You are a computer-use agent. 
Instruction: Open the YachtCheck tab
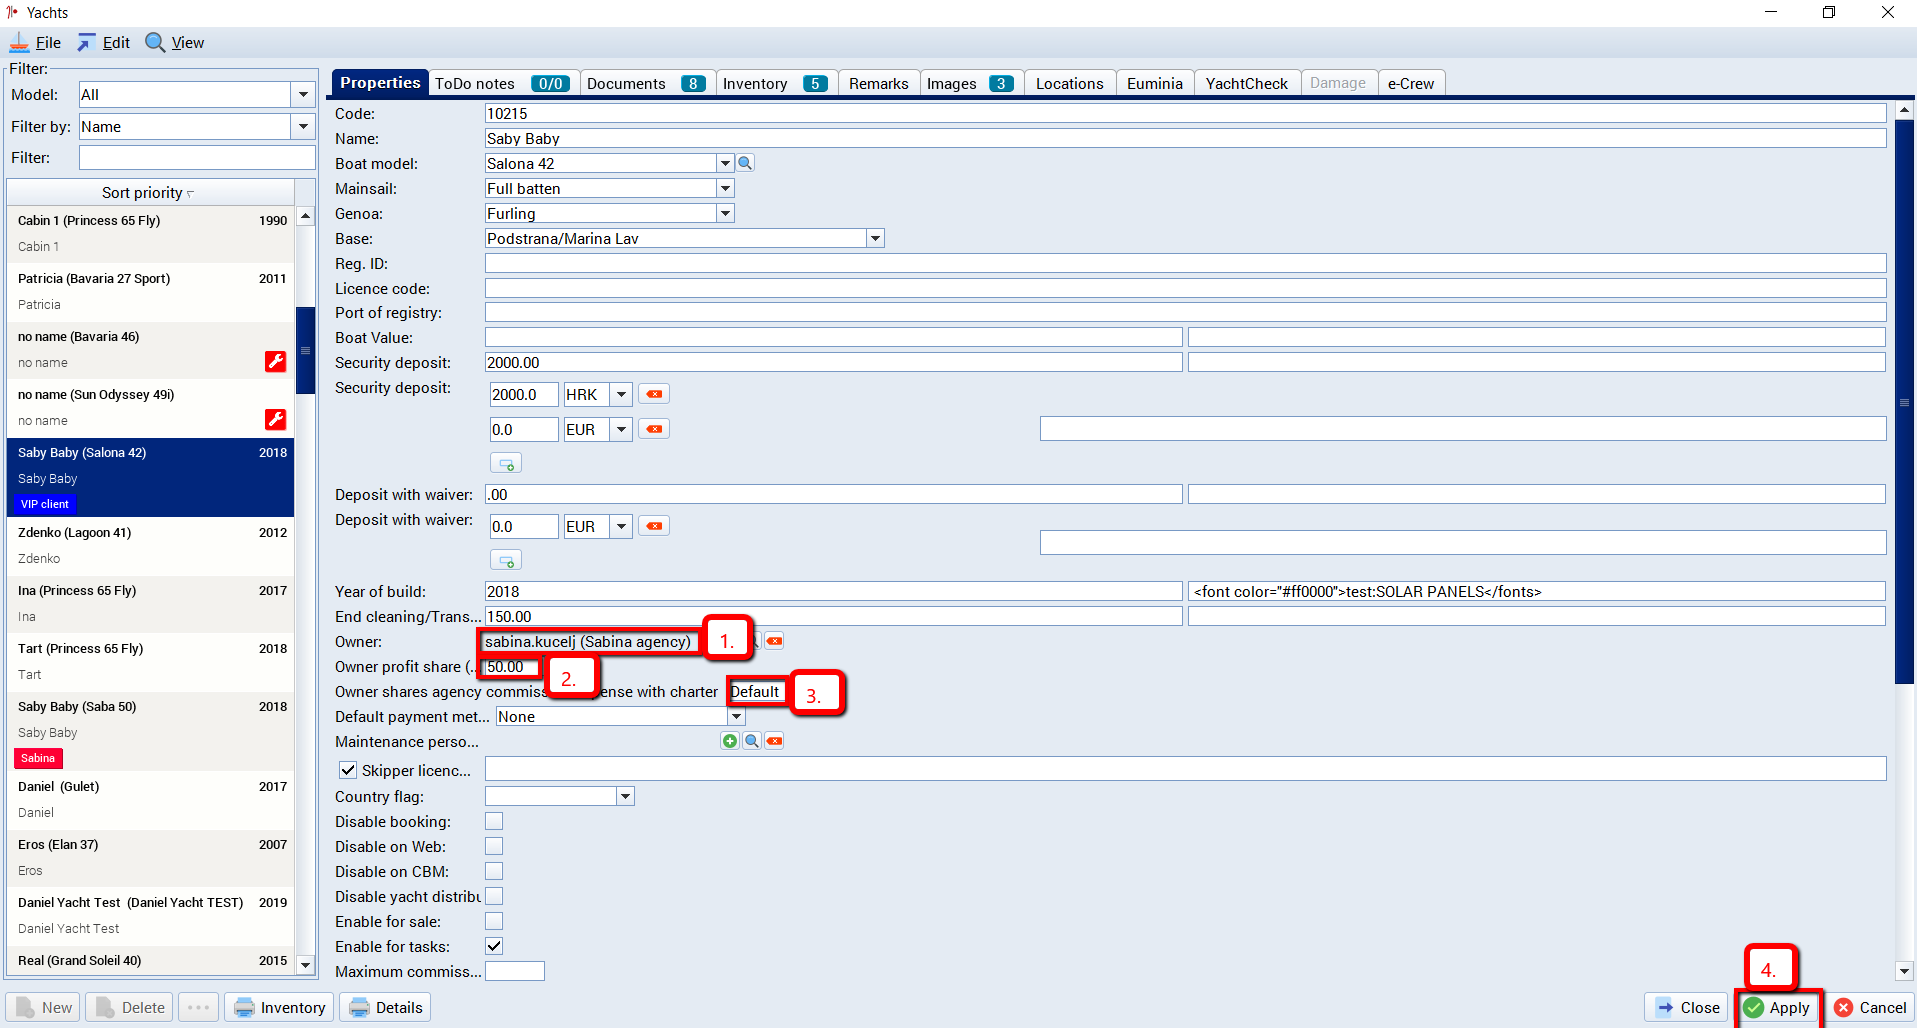click(1247, 83)
